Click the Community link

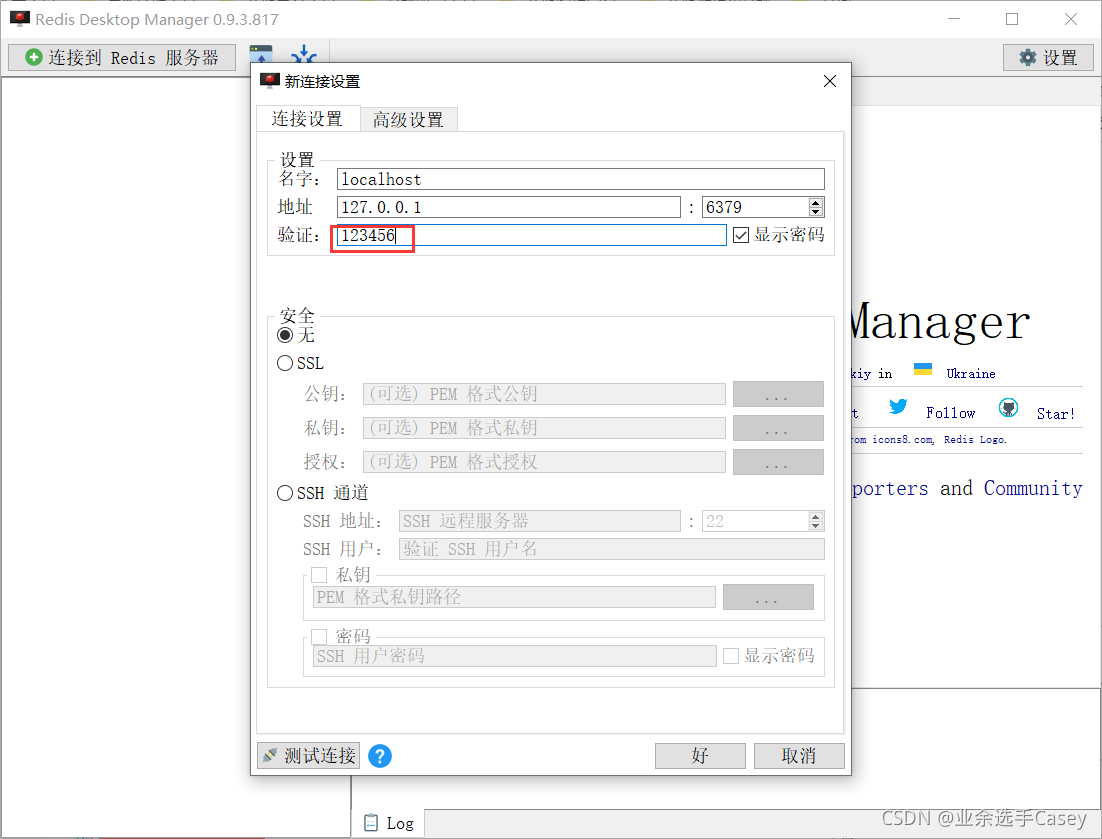[1033, 488]
